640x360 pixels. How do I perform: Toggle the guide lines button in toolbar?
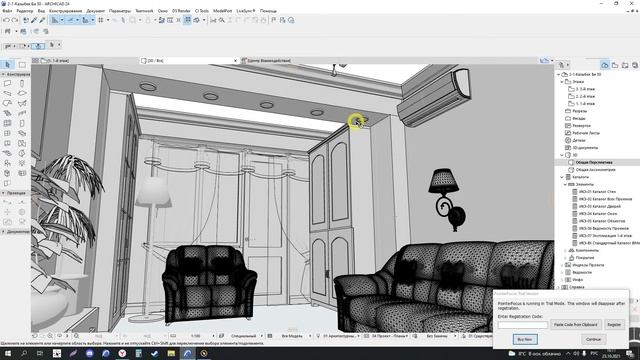tap(55, 20)
